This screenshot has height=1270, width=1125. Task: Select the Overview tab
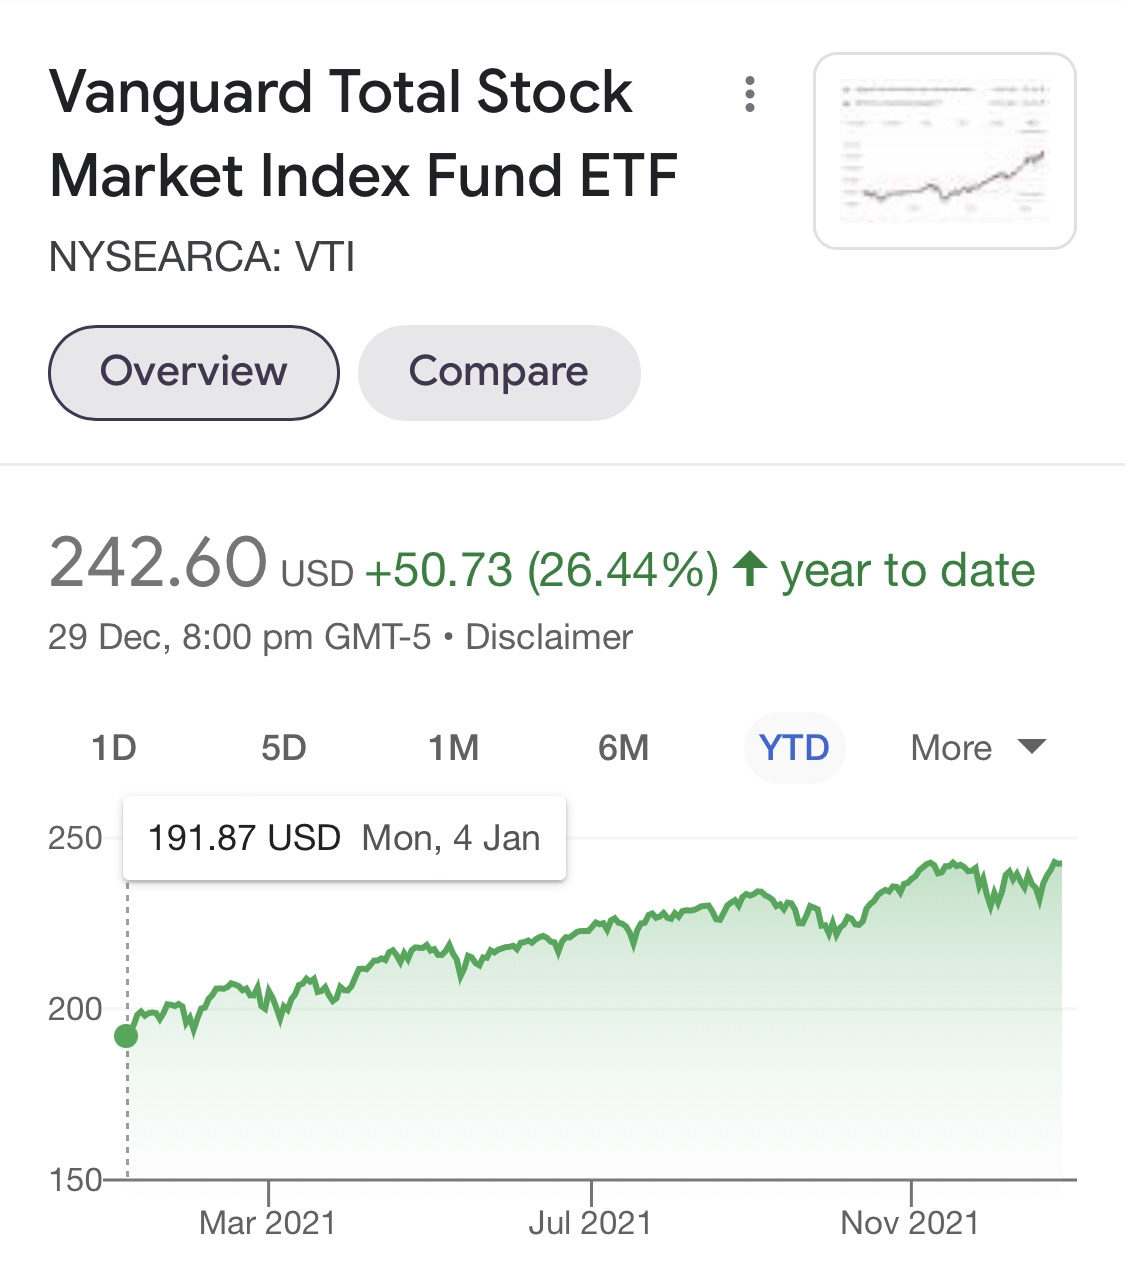(193, 372)
